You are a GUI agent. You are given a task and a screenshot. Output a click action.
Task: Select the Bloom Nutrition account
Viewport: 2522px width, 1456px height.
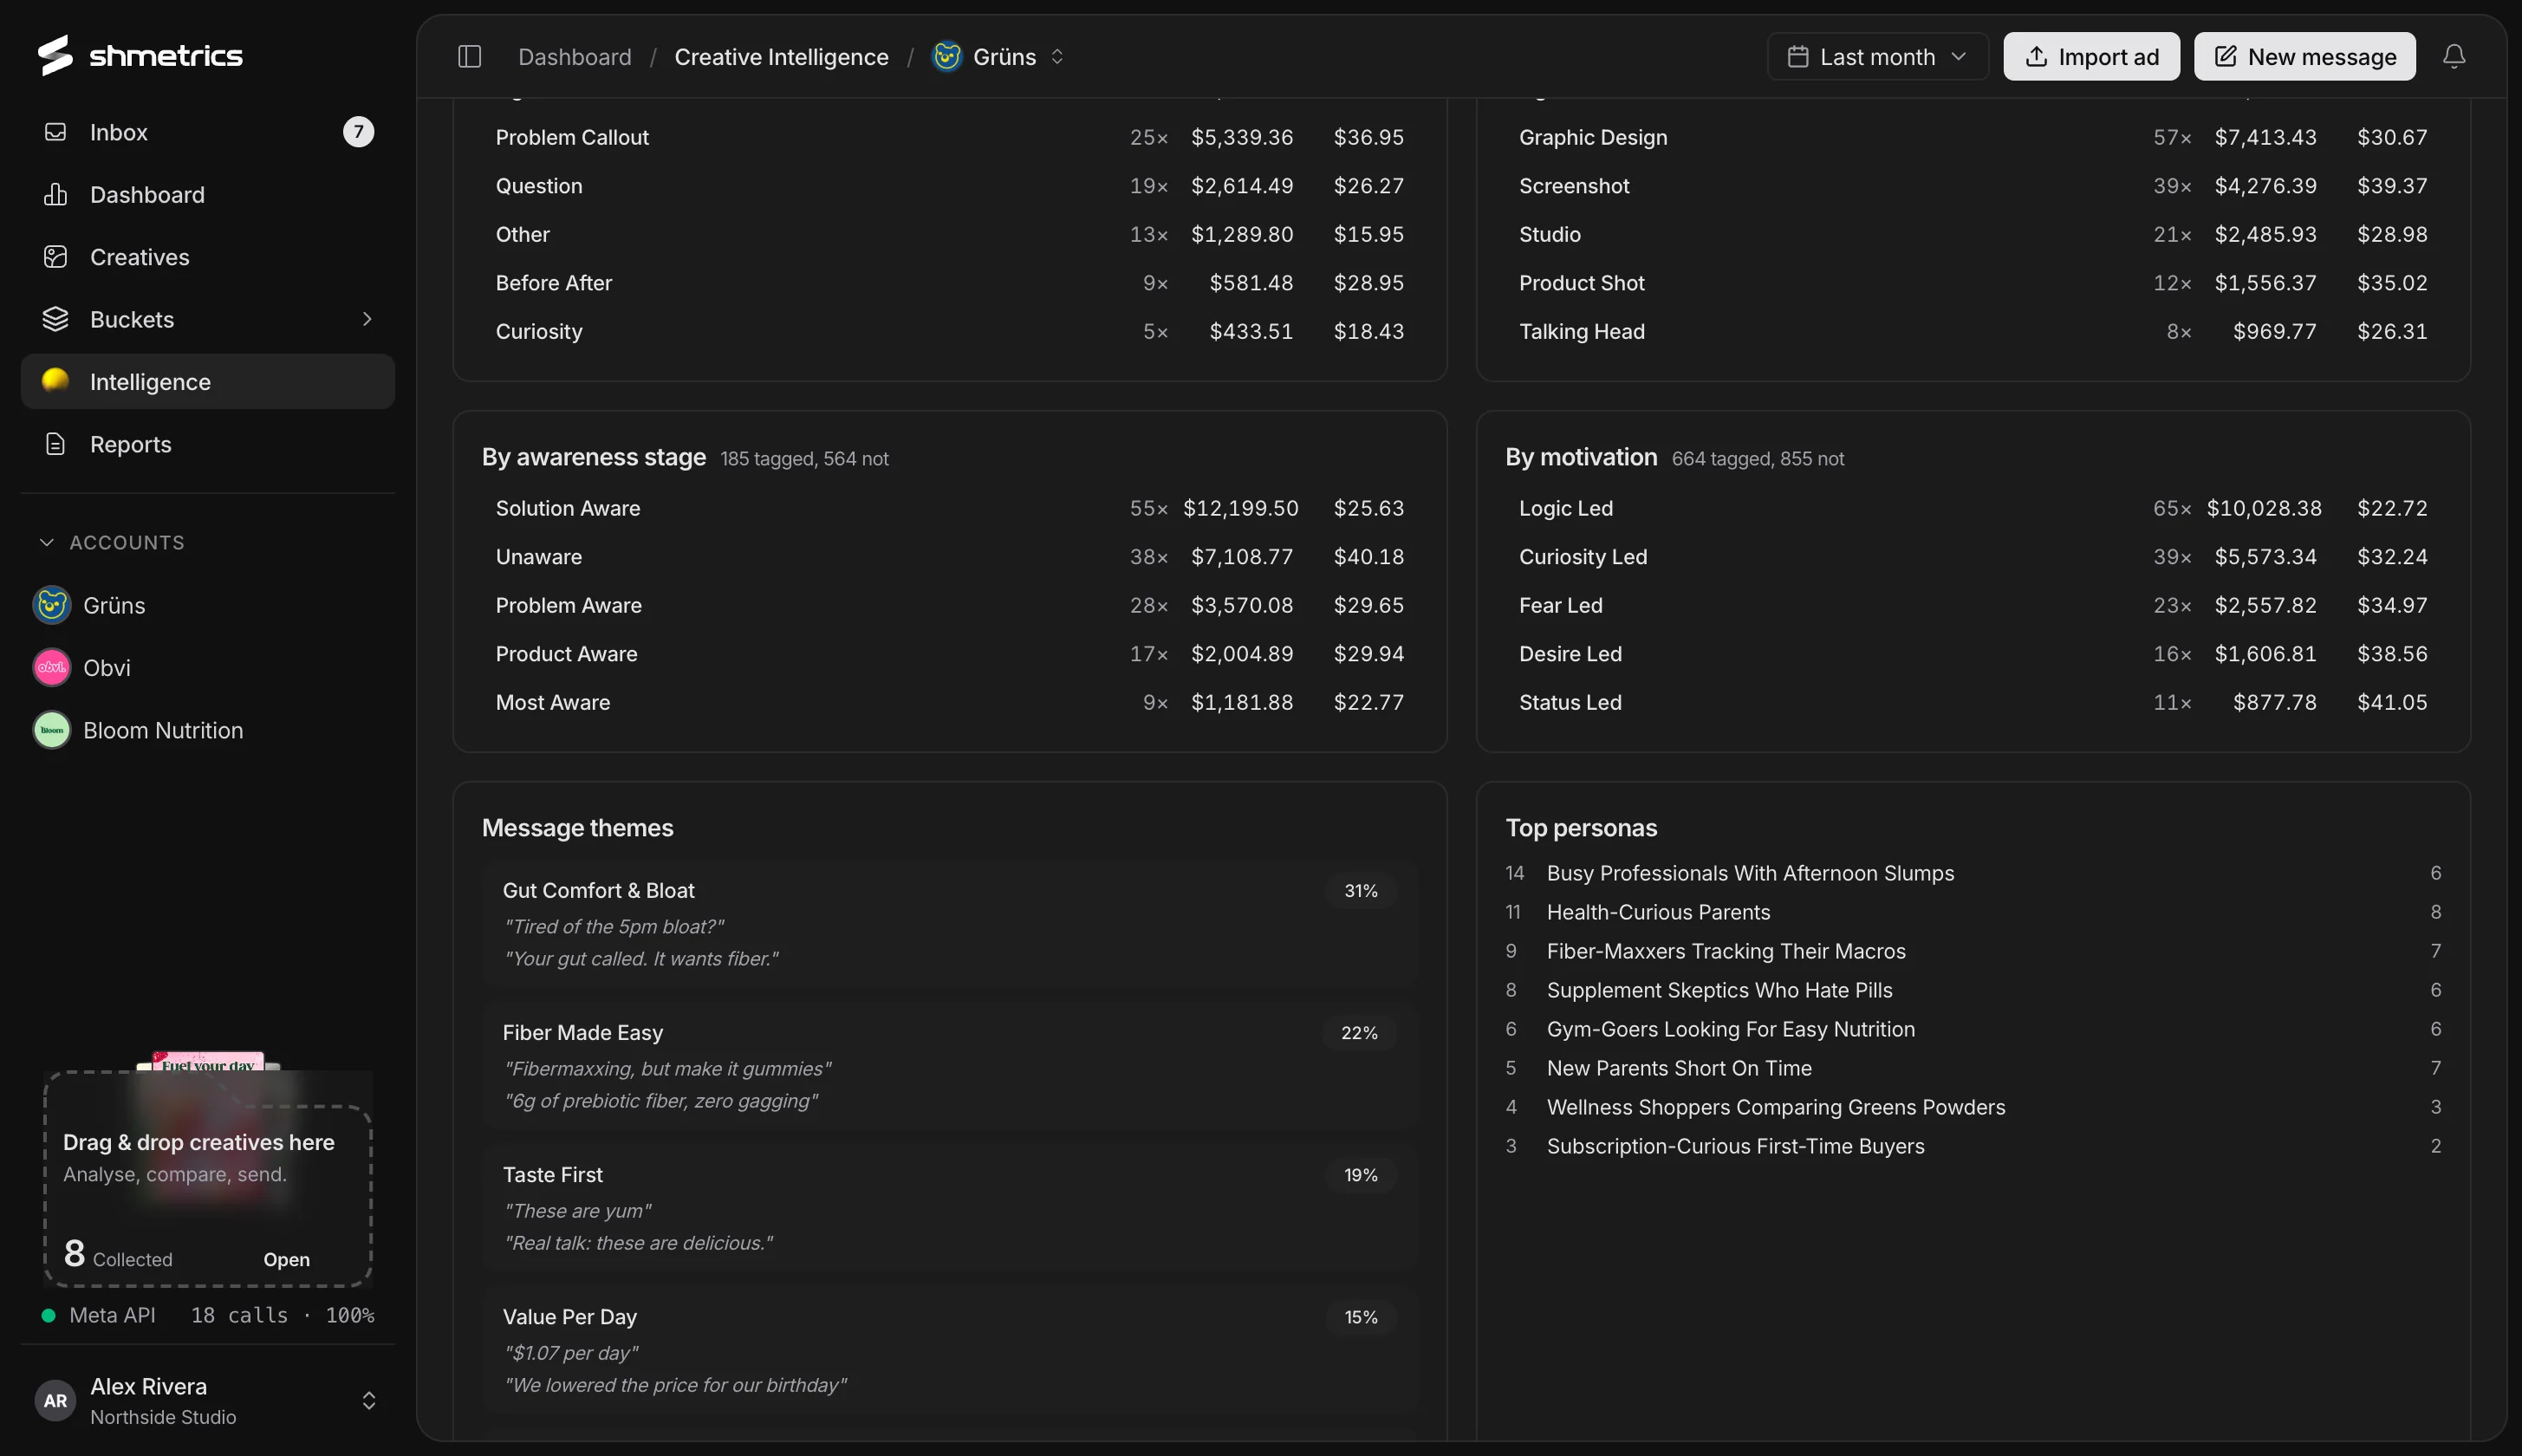click(x=208, y=730)
